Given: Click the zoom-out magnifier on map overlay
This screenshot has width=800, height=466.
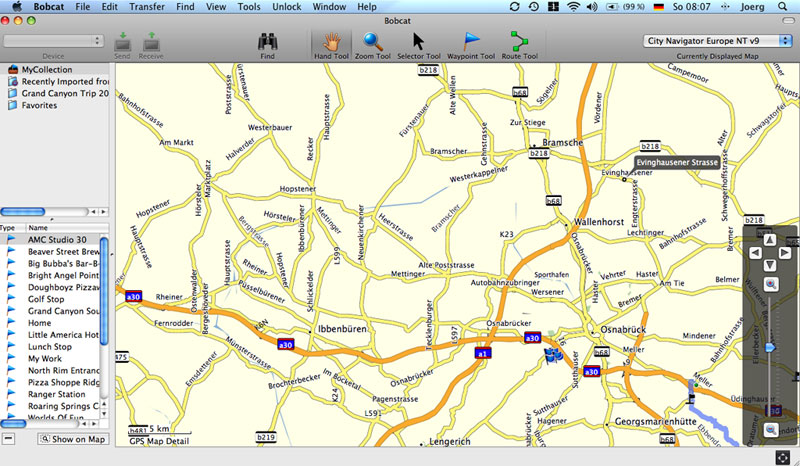Looking at the screenshot, I should [x=771, y=429].
